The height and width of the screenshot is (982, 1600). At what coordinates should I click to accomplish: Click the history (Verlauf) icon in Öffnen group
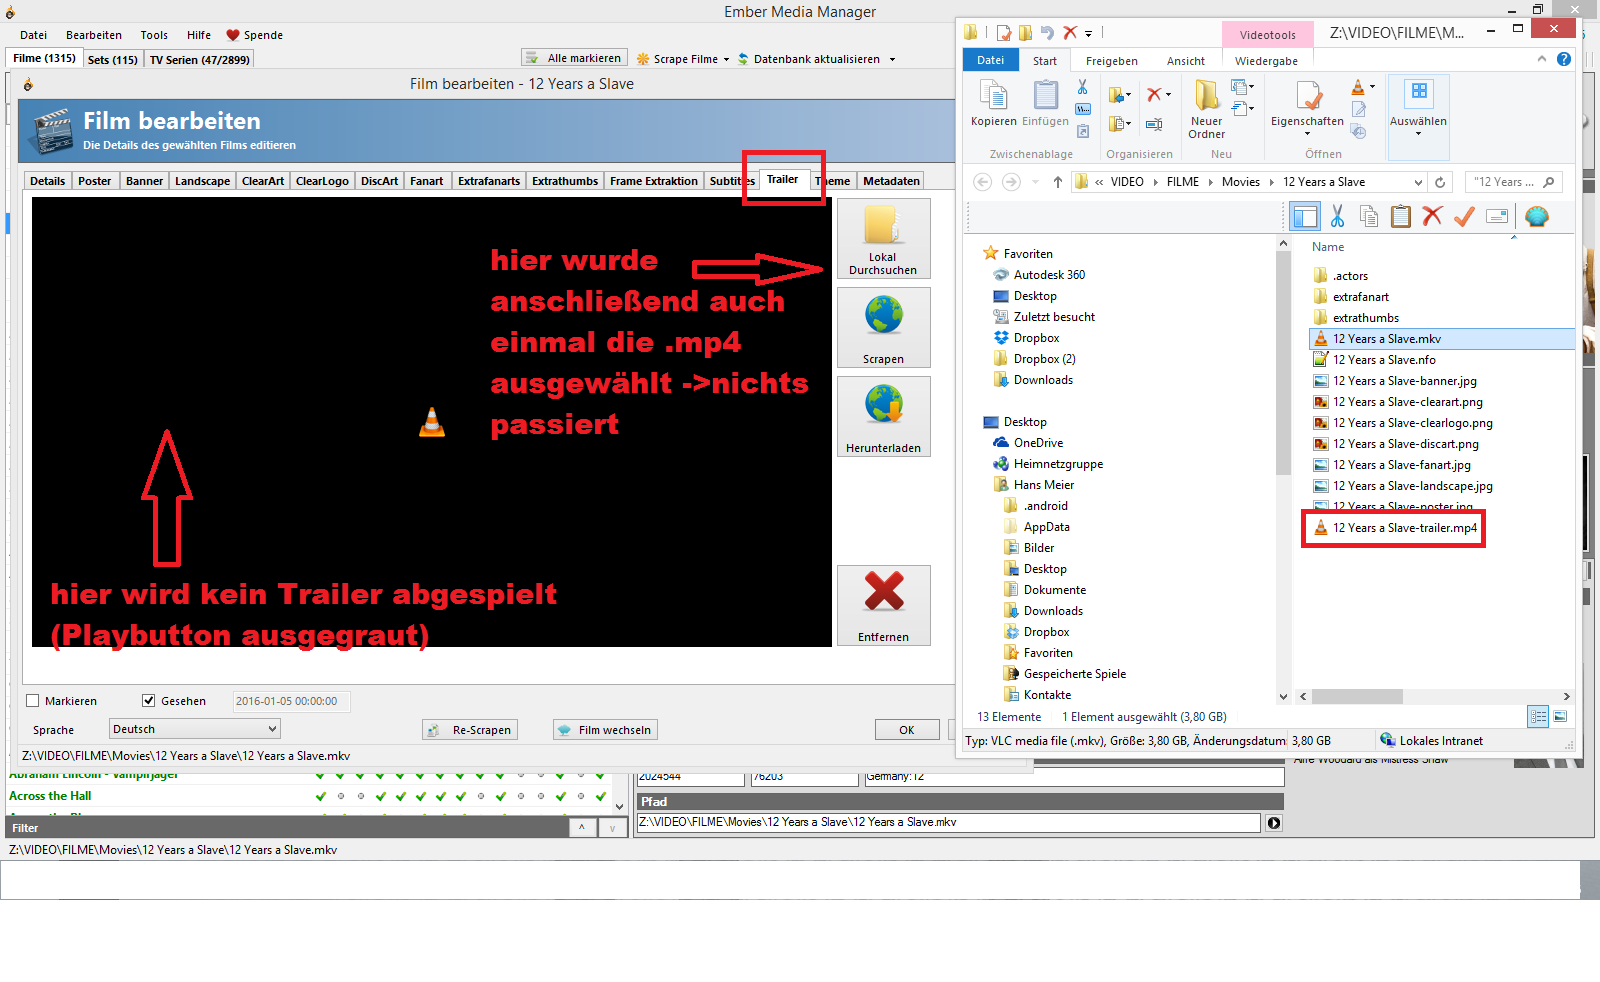[x=1358, y=131]
